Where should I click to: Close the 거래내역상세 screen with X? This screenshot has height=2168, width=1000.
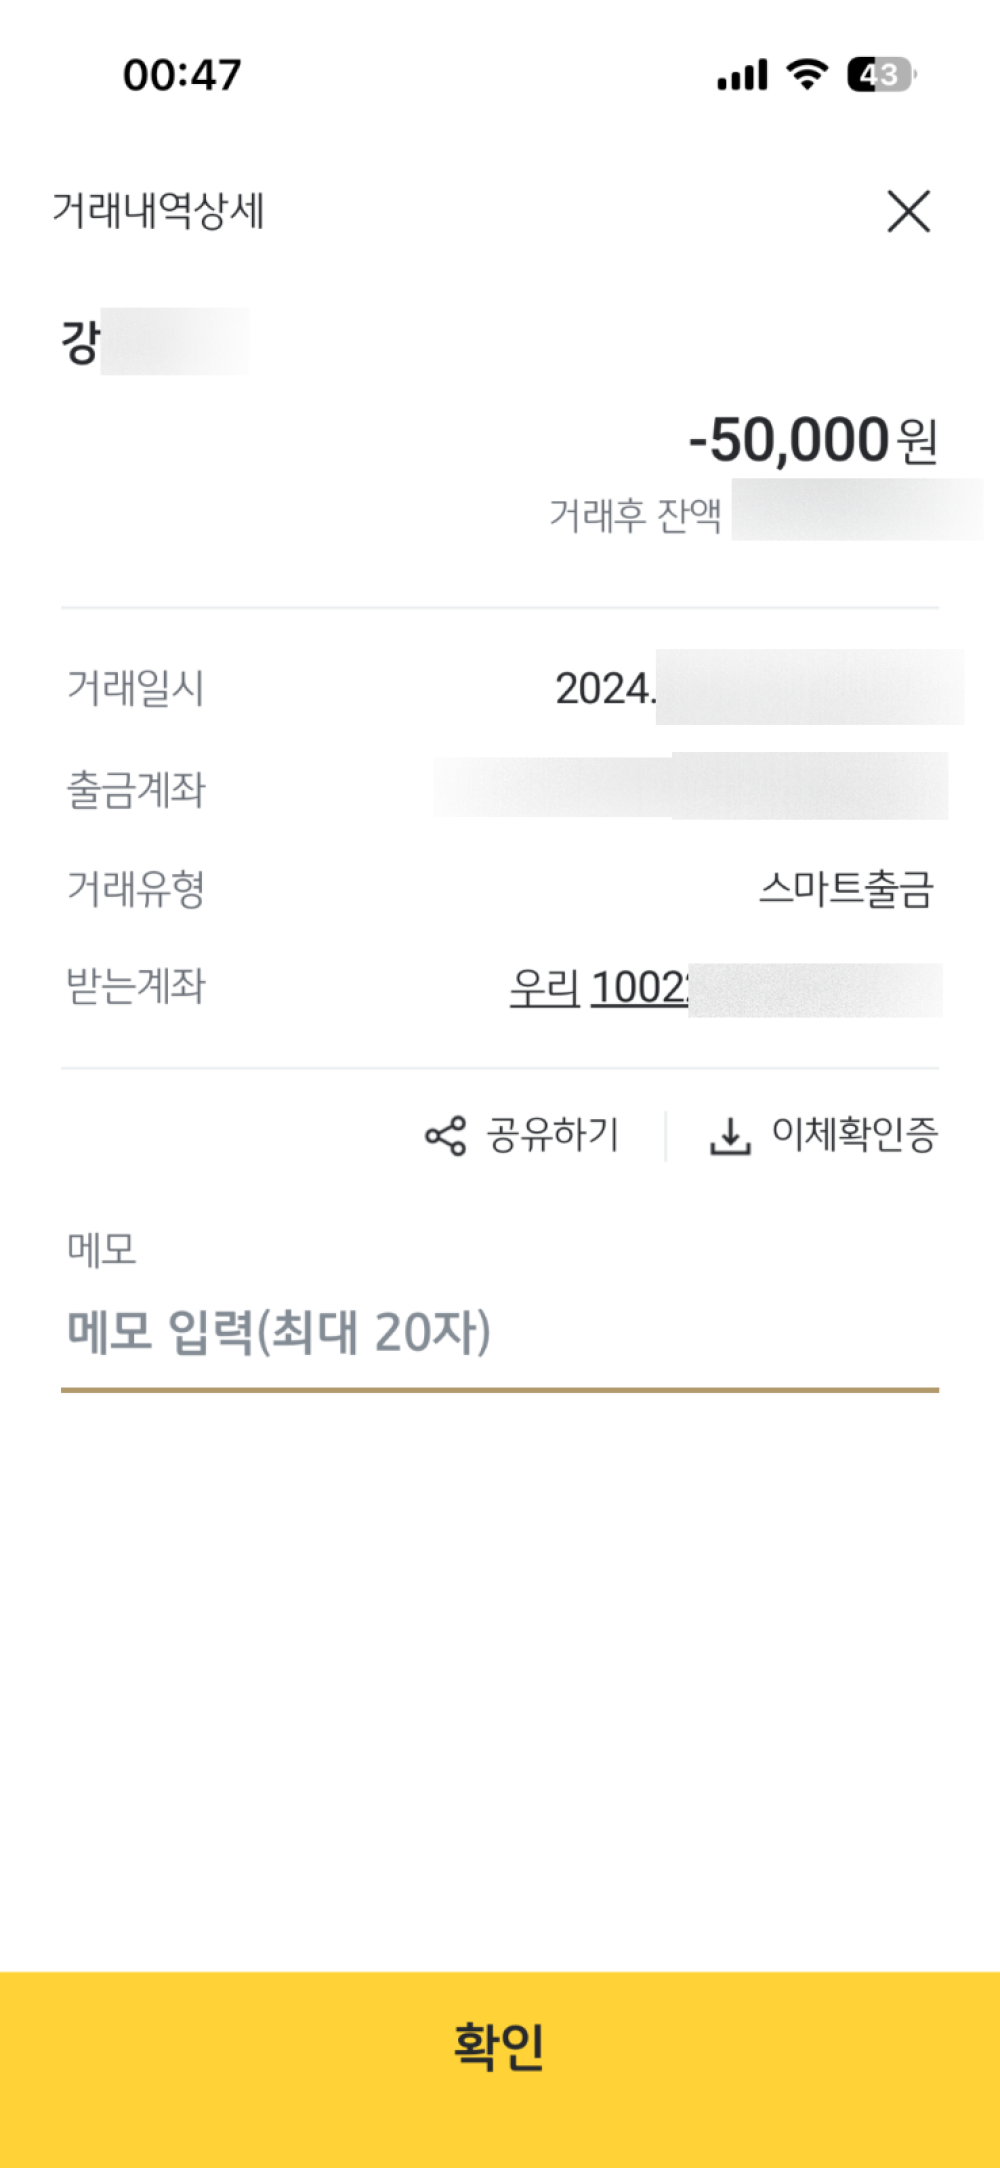coord(908,211)
